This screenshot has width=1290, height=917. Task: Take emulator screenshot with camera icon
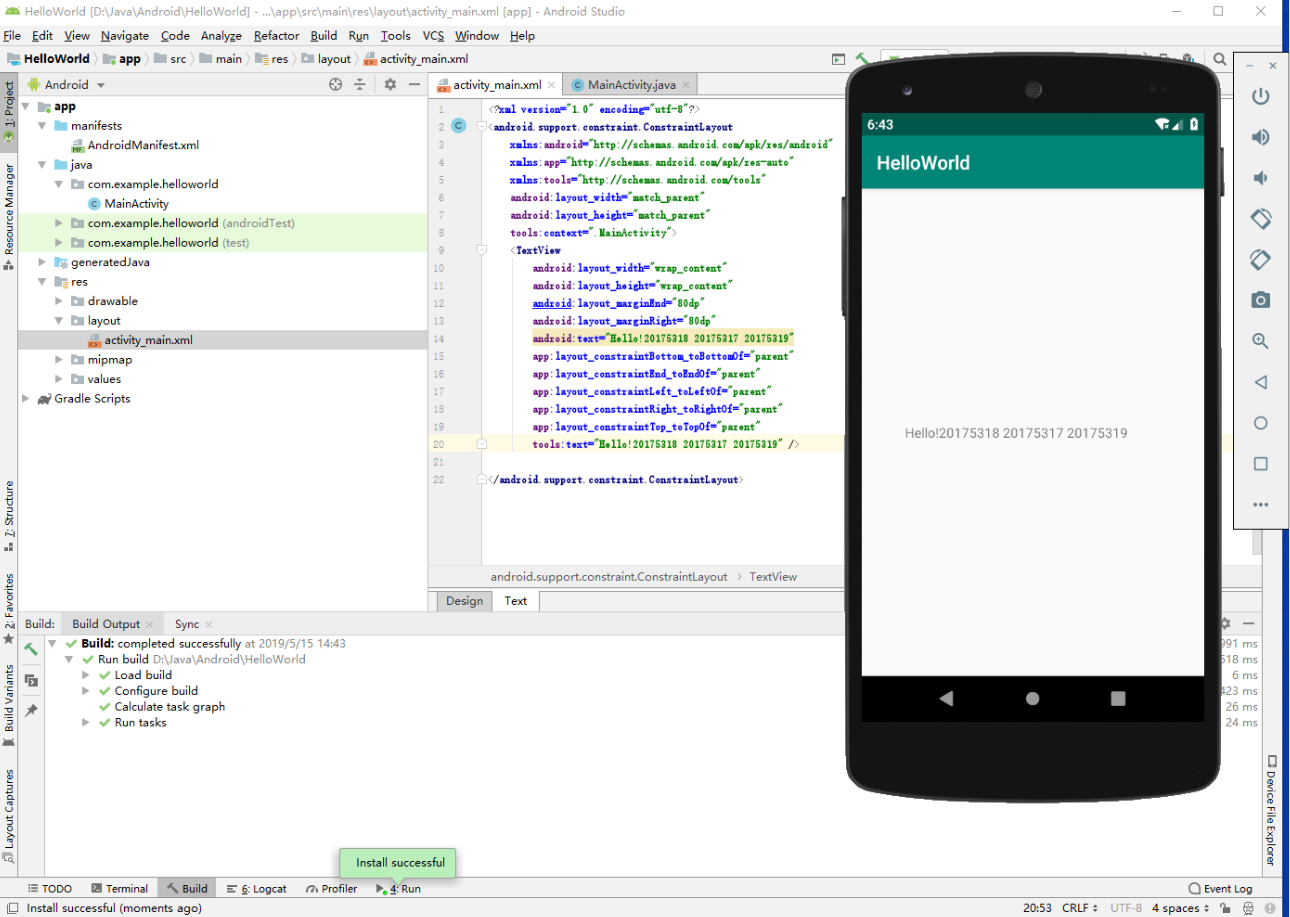[x=1261, y=300]
